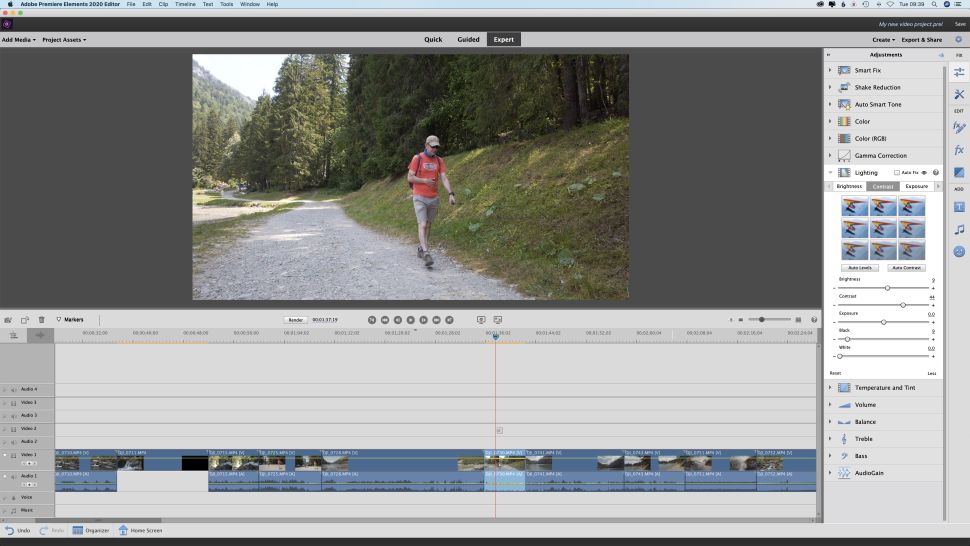Click the Auto Levels button

point(859,268)
